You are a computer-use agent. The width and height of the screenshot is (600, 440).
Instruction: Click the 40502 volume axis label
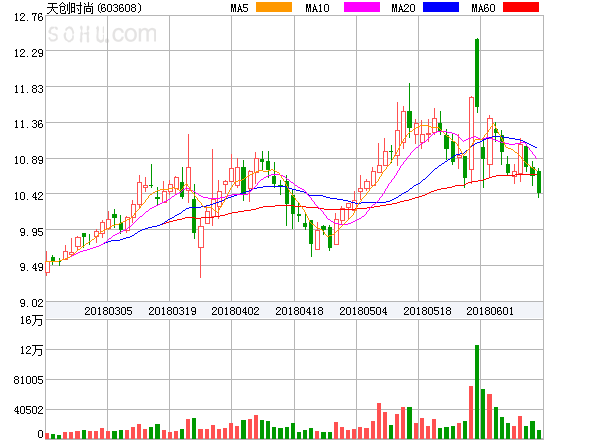[x=28, y=410]
